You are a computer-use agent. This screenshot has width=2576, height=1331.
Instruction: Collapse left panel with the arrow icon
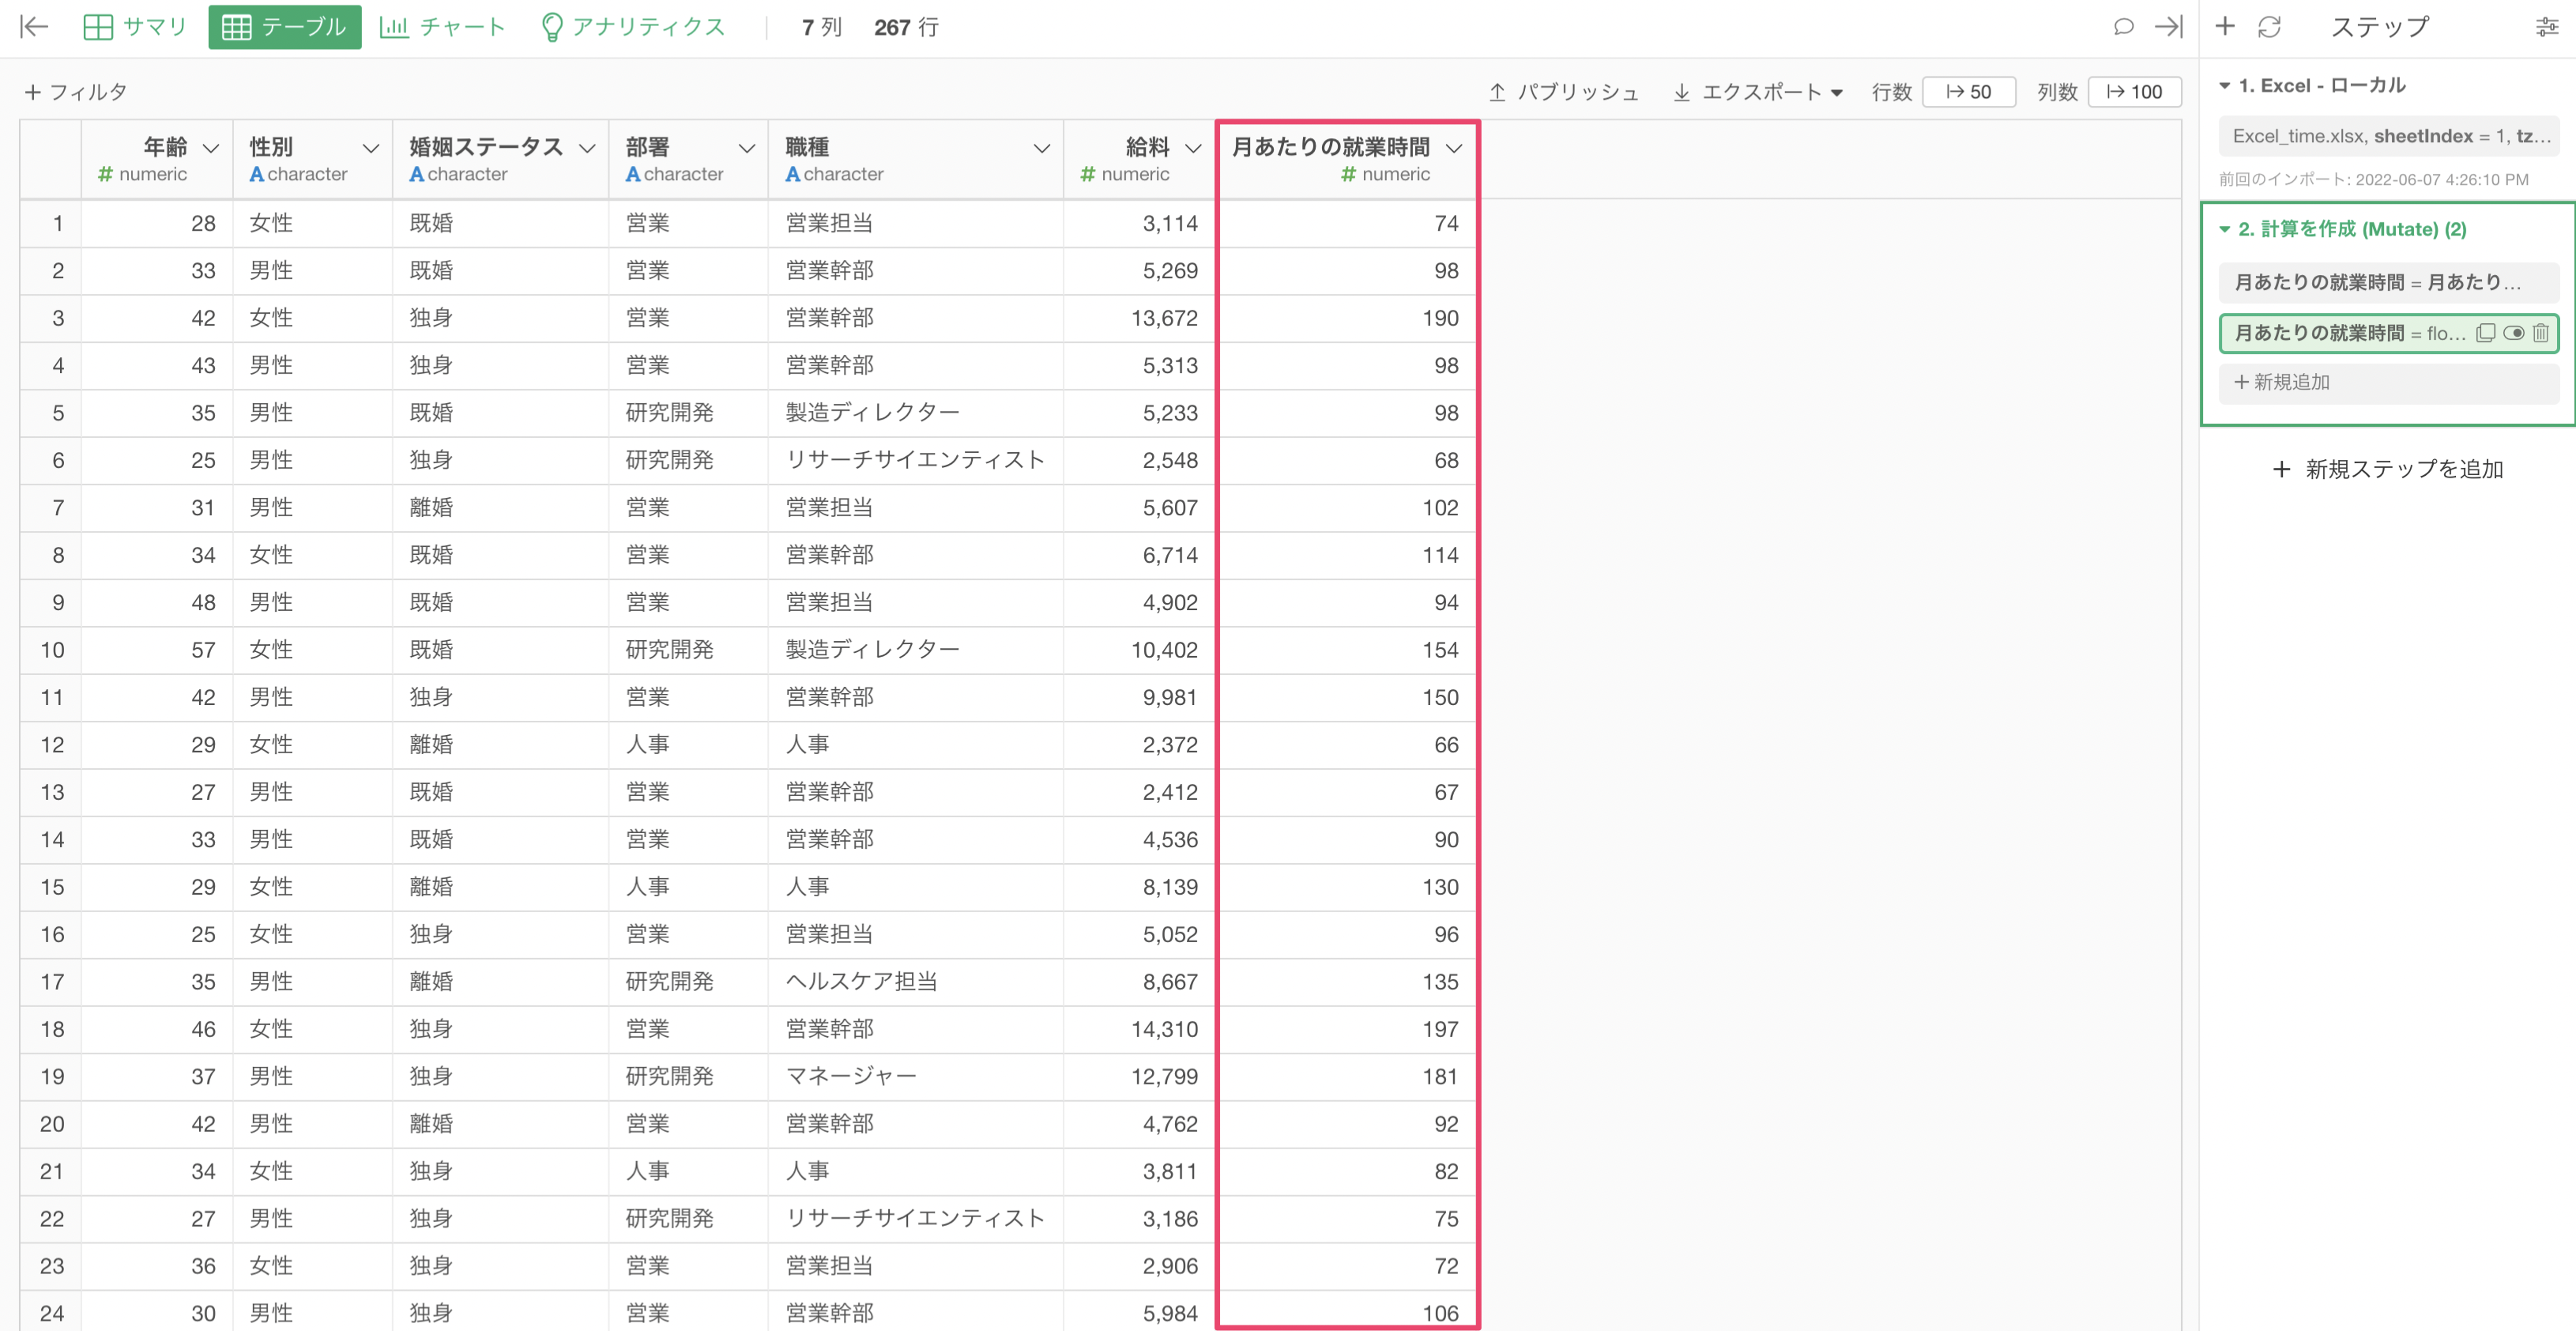[x=34, y=27]
